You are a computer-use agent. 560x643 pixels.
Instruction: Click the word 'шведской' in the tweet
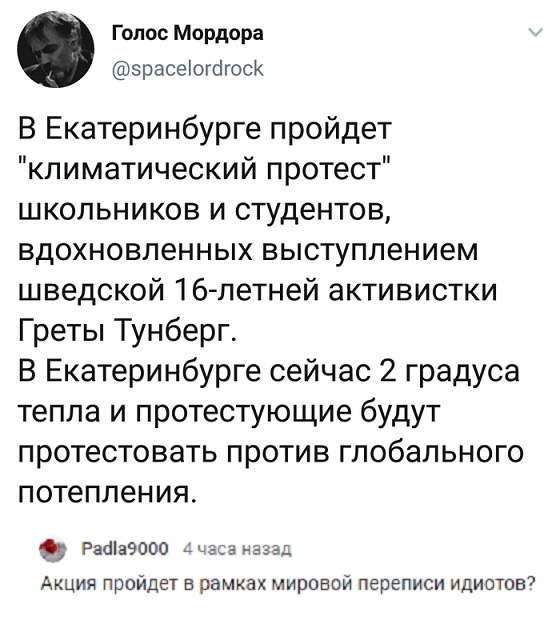[91, 291]
